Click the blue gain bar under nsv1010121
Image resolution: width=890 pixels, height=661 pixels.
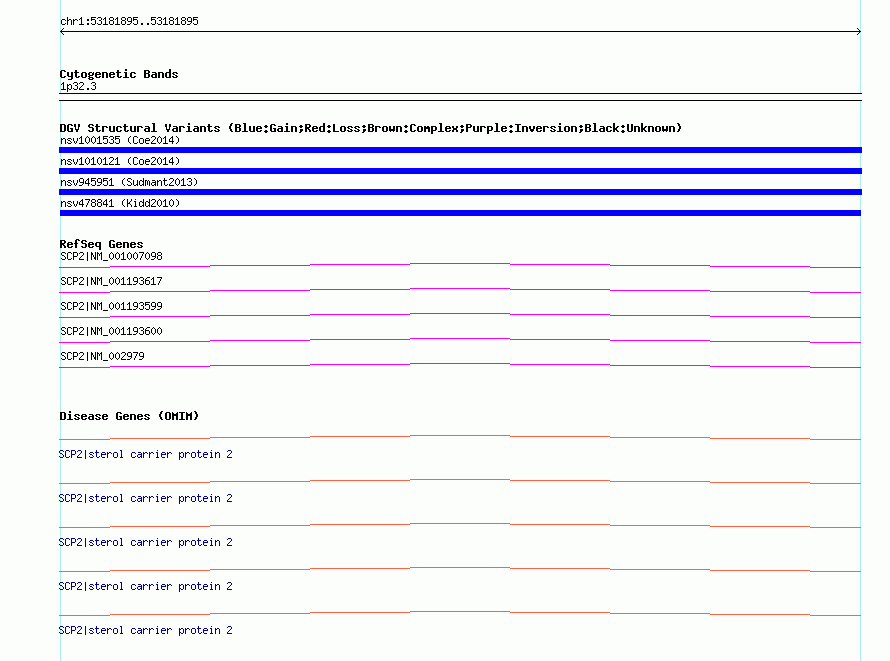460,171
